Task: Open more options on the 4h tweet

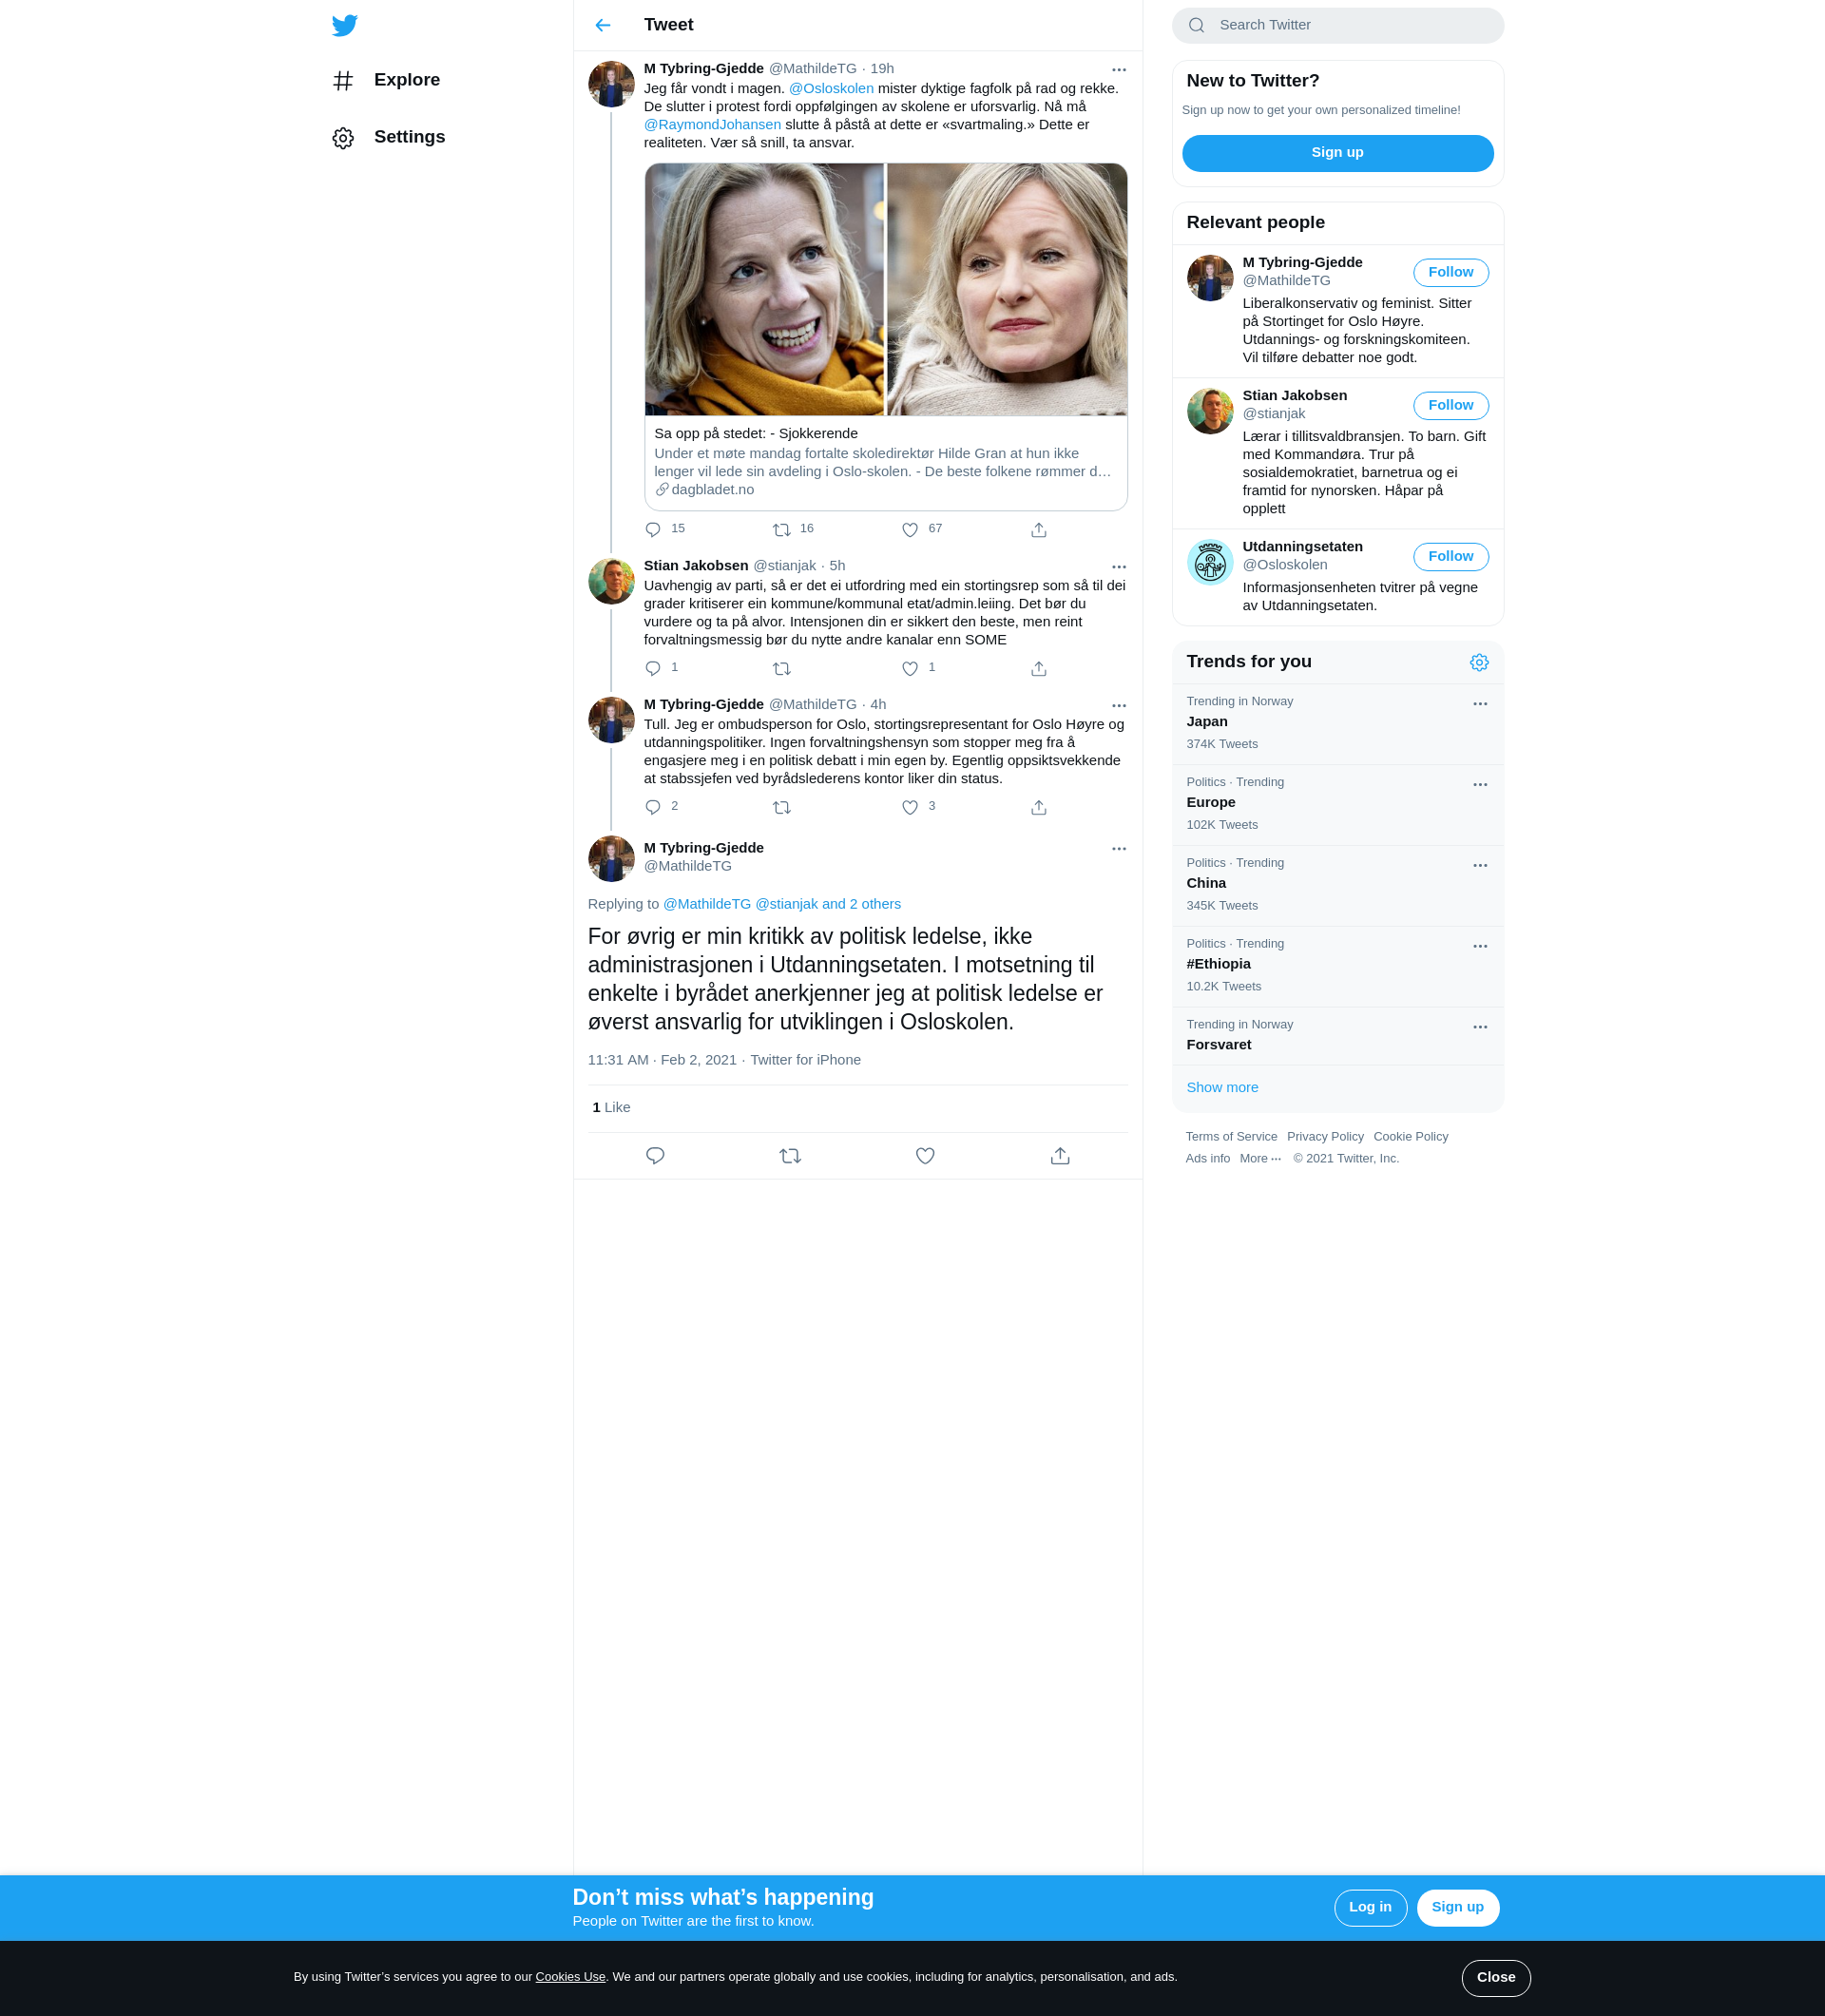Action: (x=1118, y=706)
